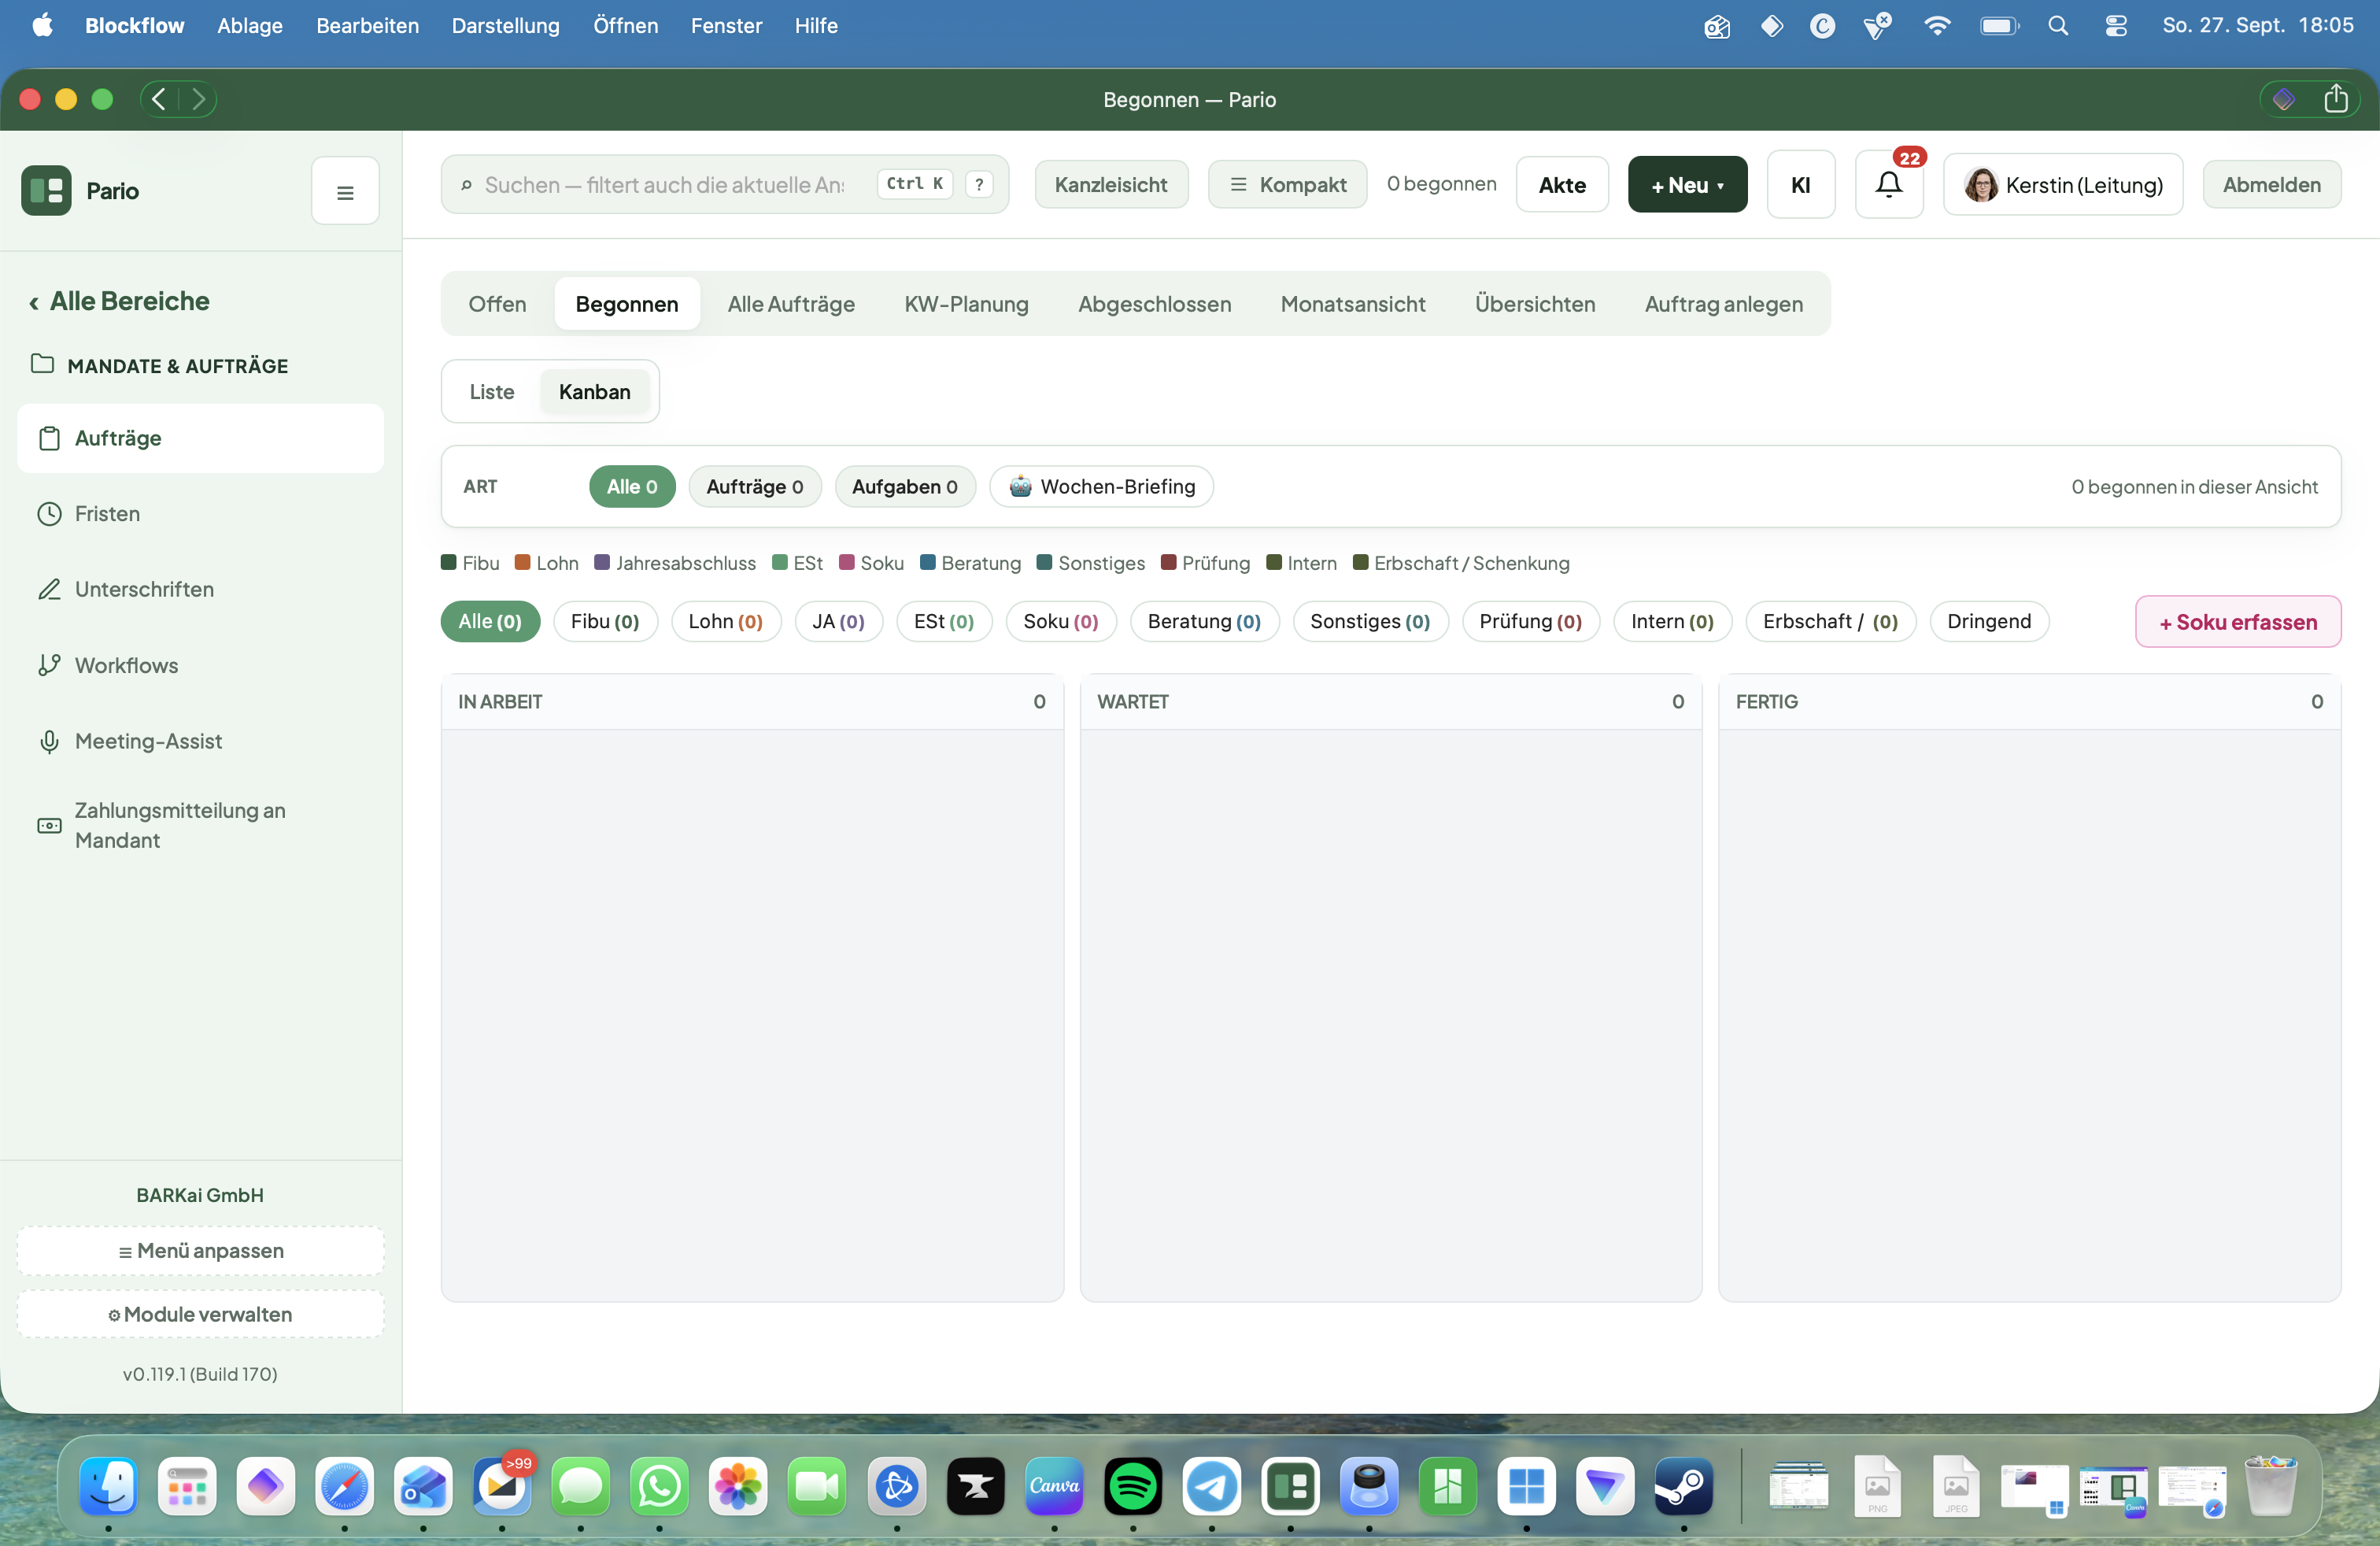Image resolution: width=2380 pixels, height=1546 pixels.
Task: Open the Darstellung menu
Action: [505, 26]
